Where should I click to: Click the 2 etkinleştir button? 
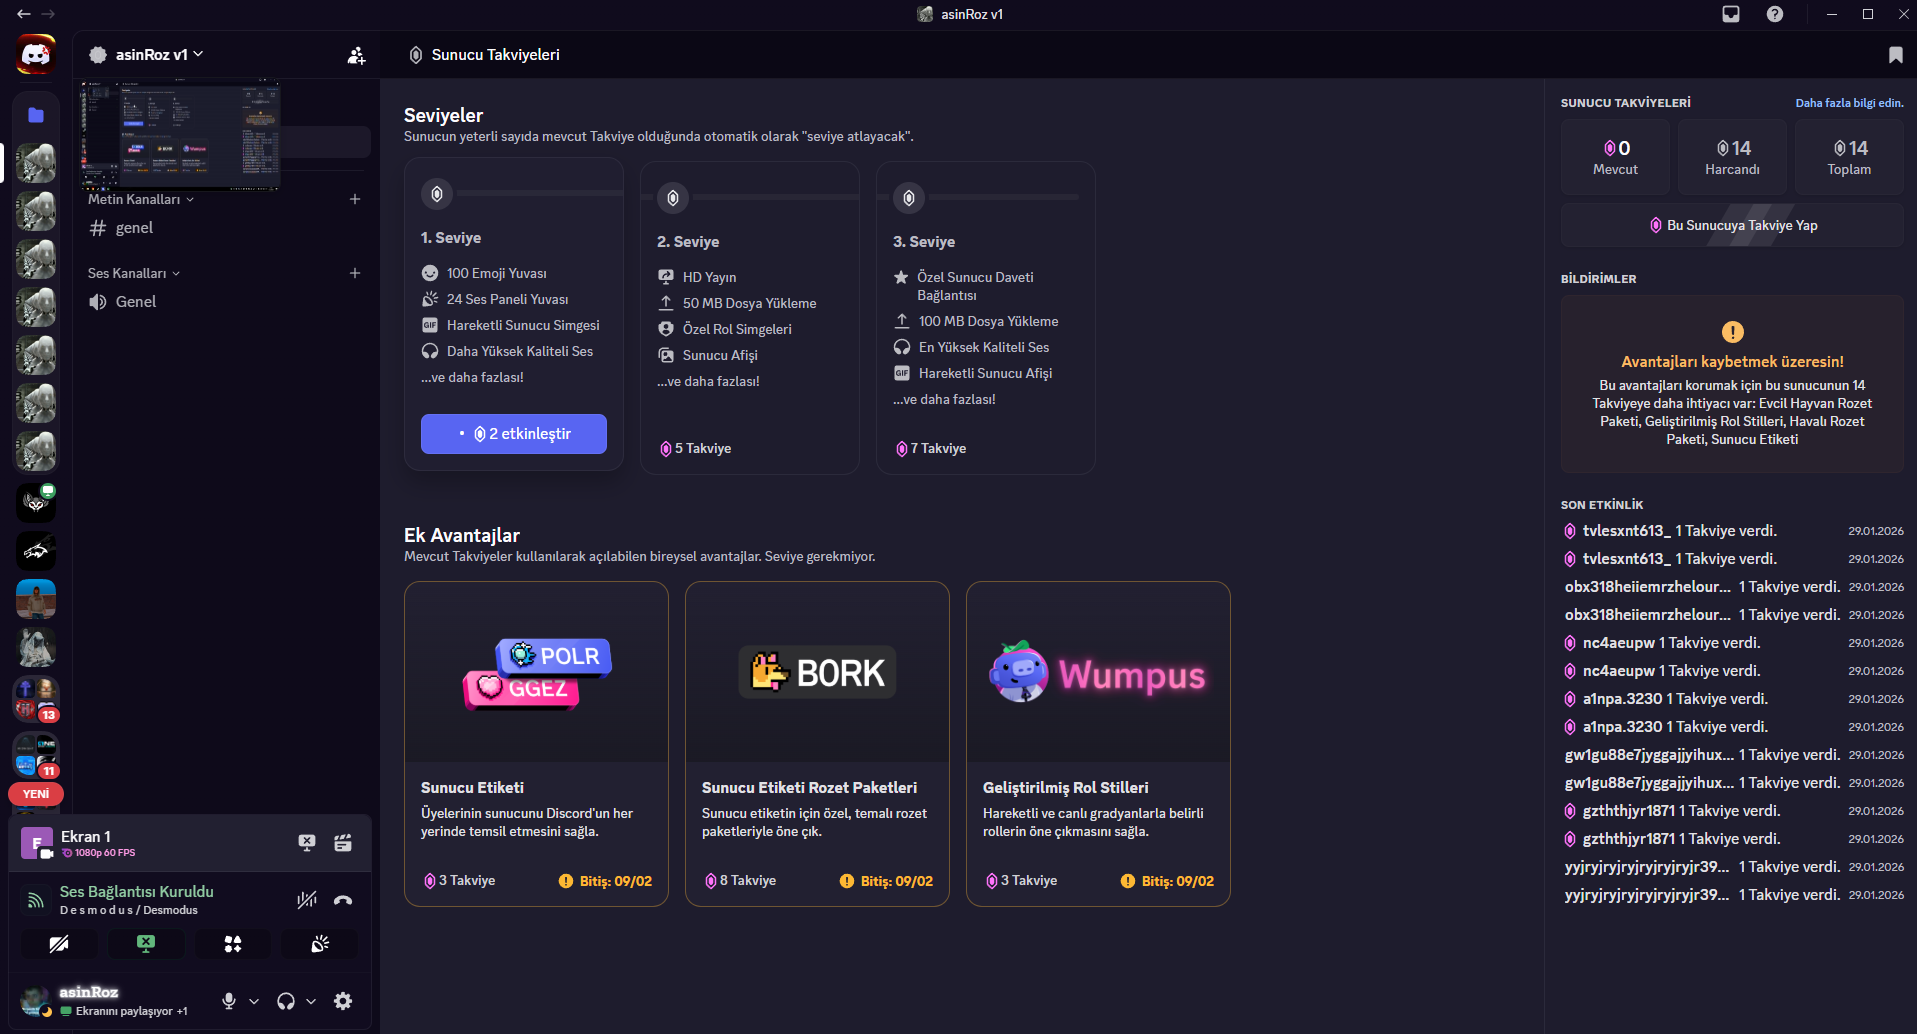click(514, 434)
